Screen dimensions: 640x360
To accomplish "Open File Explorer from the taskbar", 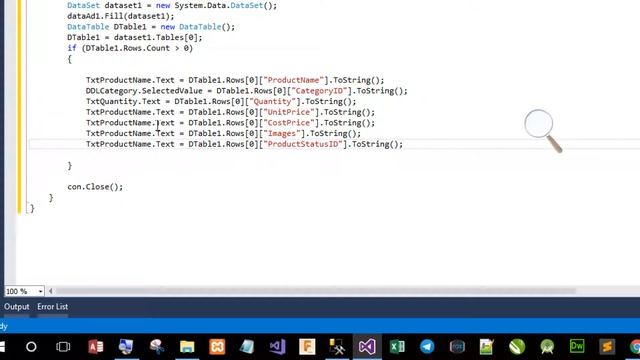I will pos(187,347).
